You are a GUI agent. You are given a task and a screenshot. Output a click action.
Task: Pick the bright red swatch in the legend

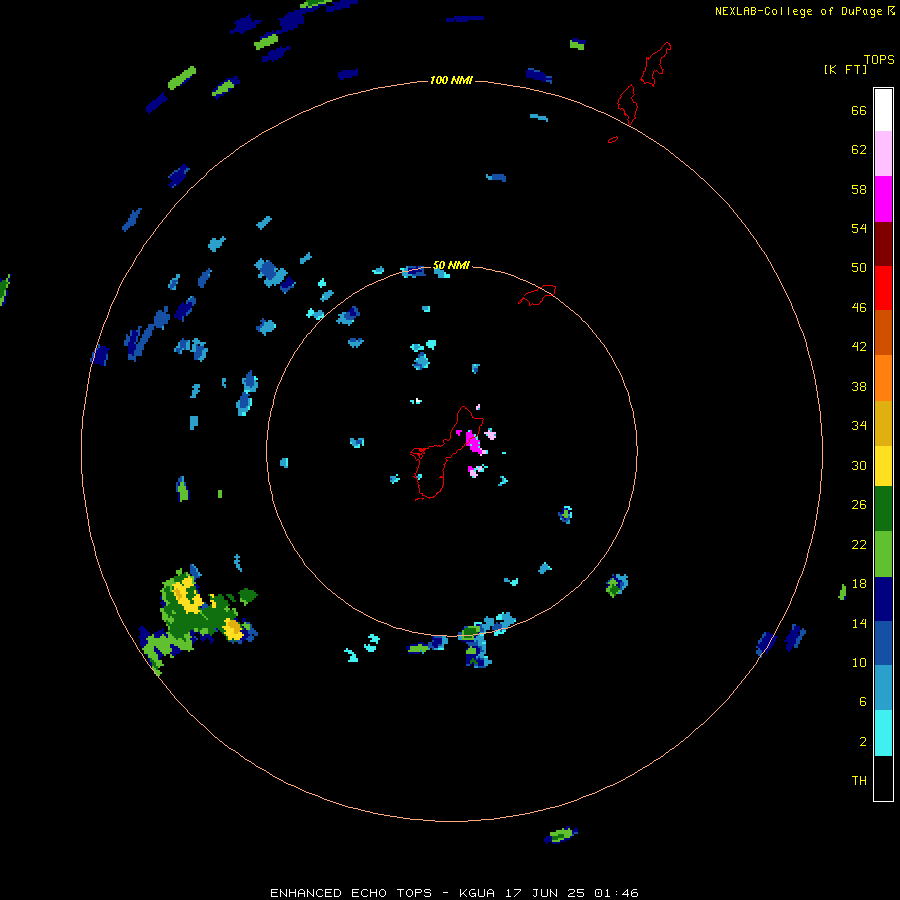pyautogui.click(x=883, y=288)
